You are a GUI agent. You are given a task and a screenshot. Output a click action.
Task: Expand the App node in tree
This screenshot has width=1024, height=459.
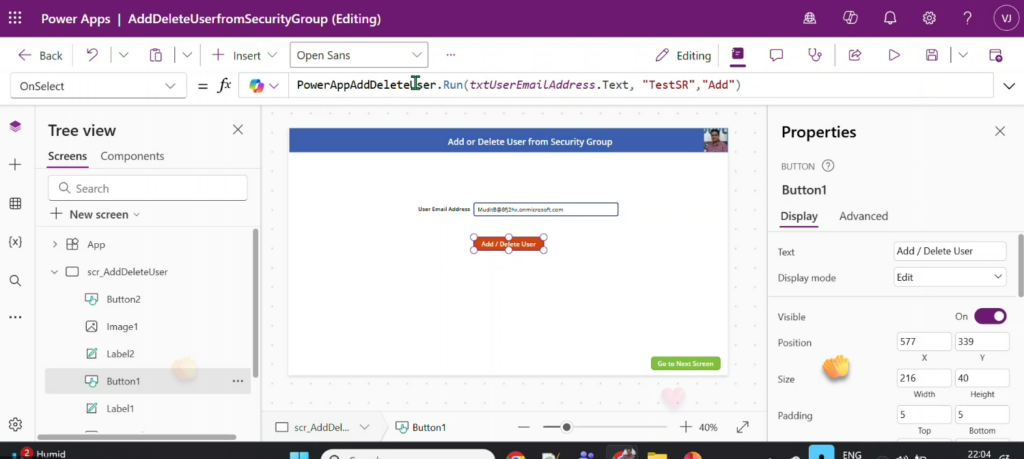[55, 244]
